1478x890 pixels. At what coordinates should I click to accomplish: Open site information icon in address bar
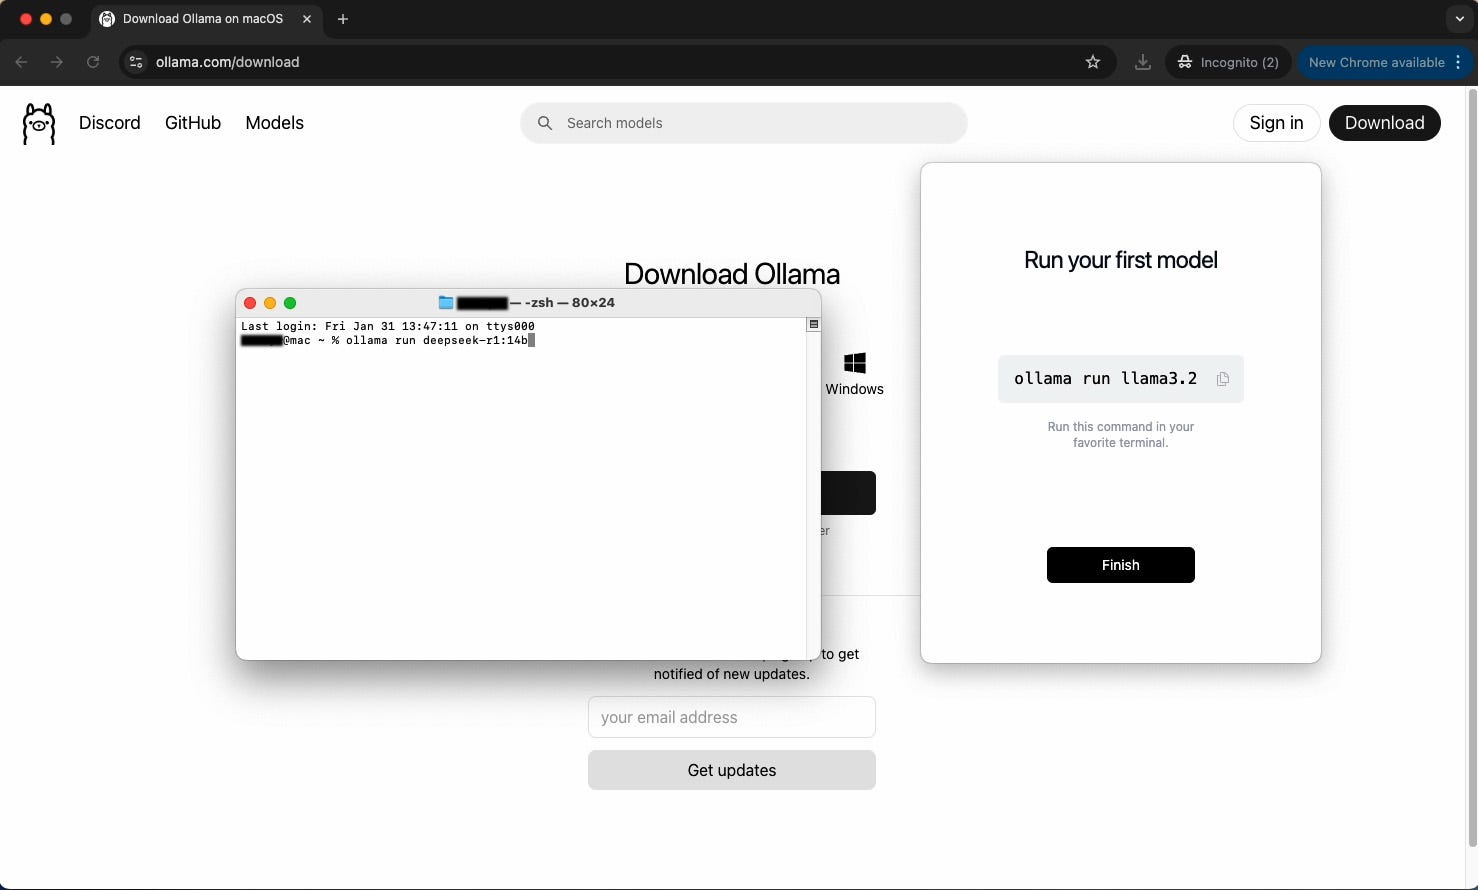point(136,62)
